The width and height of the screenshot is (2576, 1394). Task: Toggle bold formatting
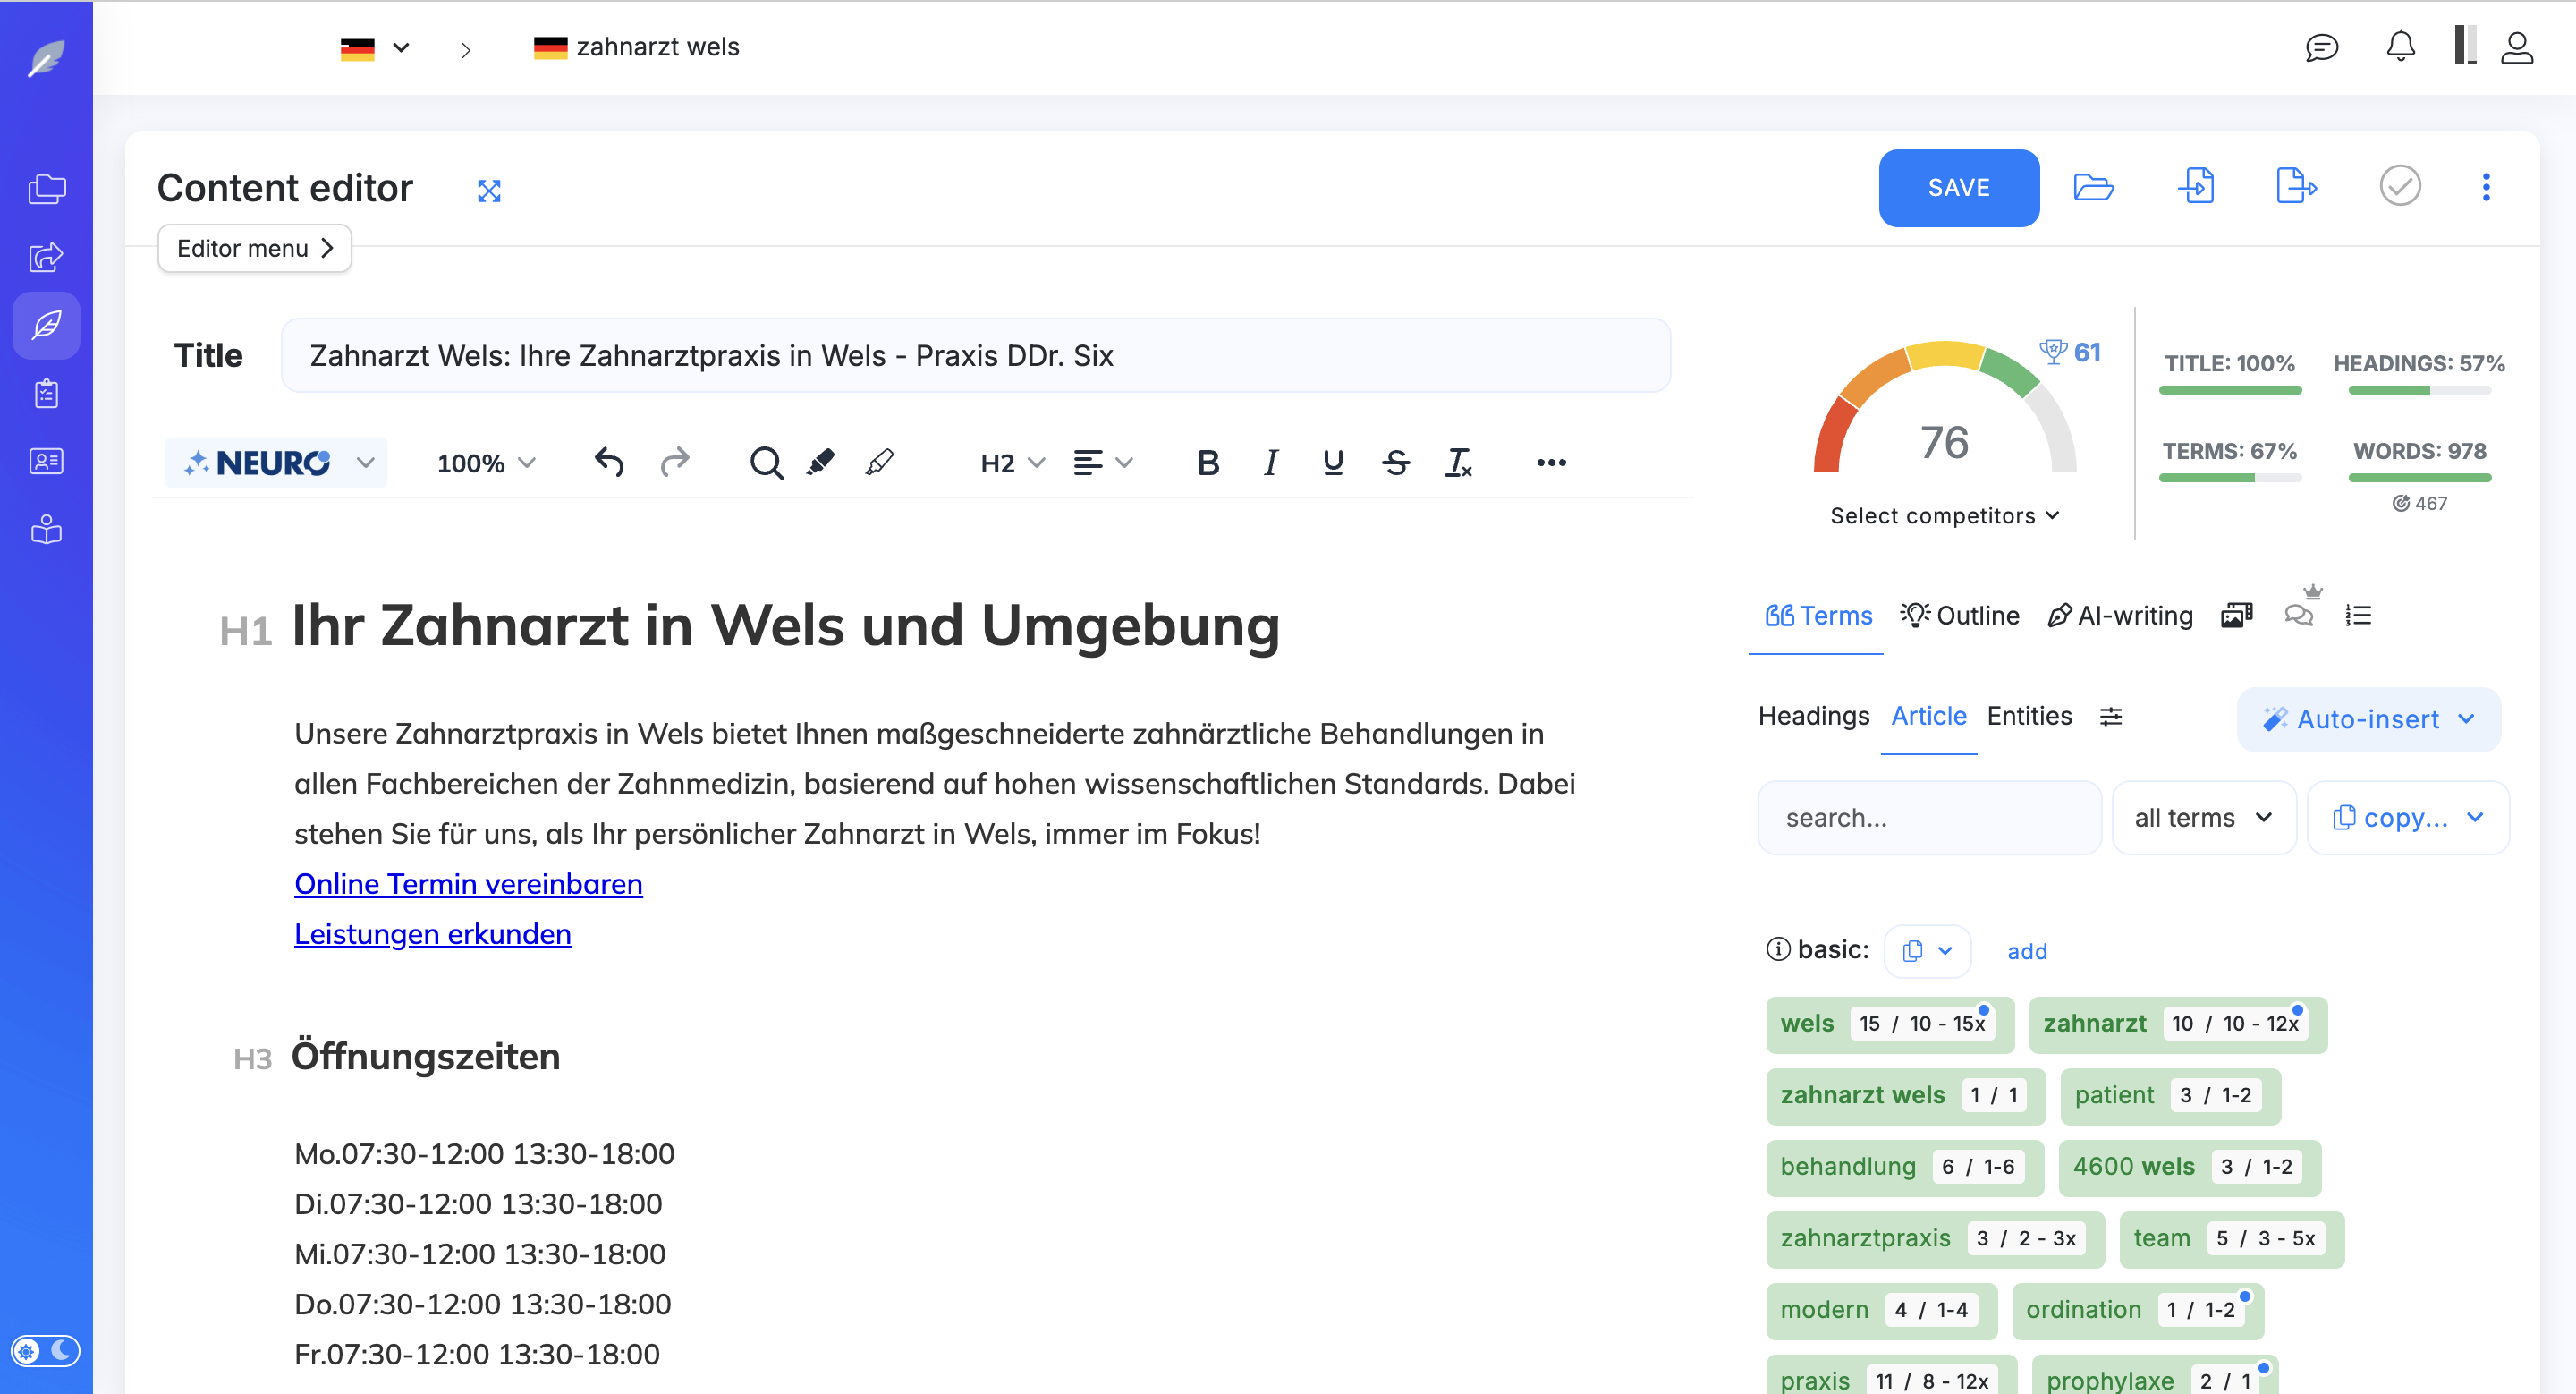point(1207,462)
